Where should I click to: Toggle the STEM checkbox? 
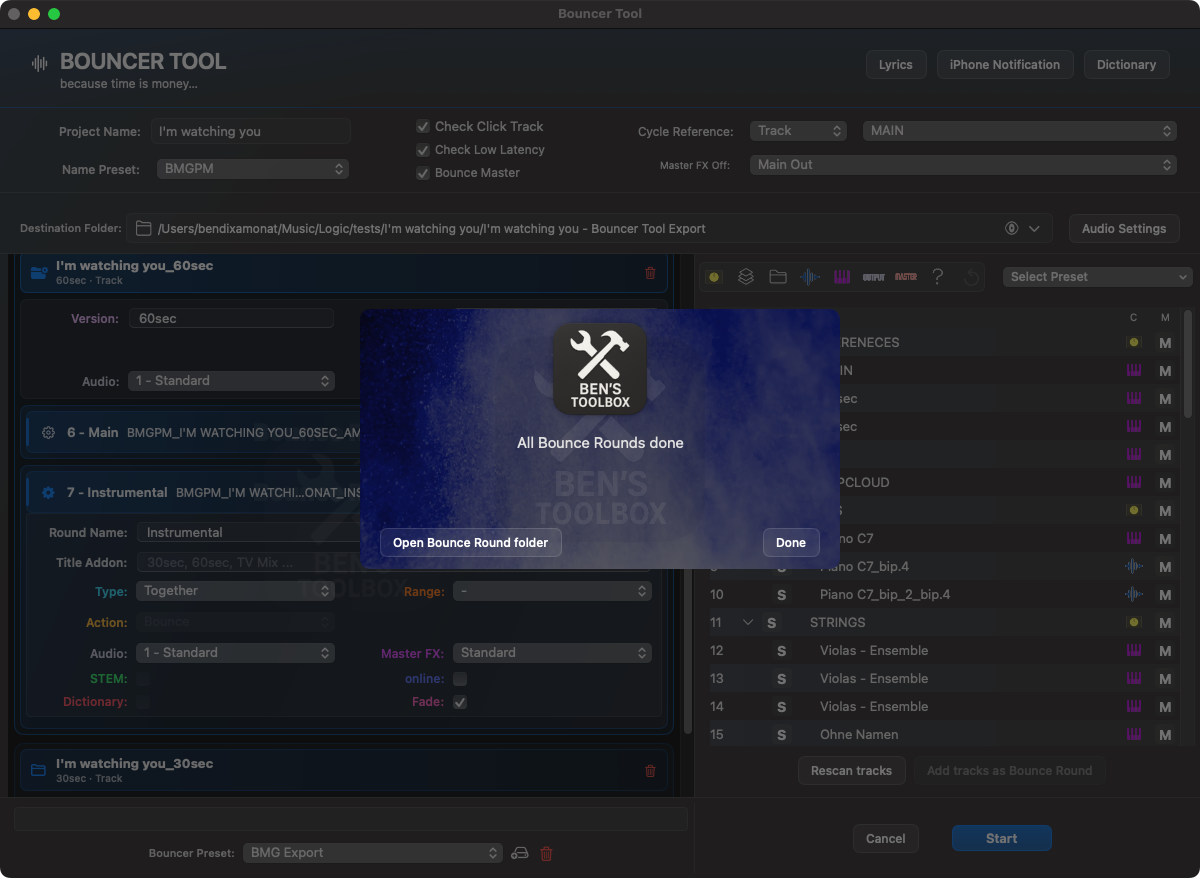(143, 679)
